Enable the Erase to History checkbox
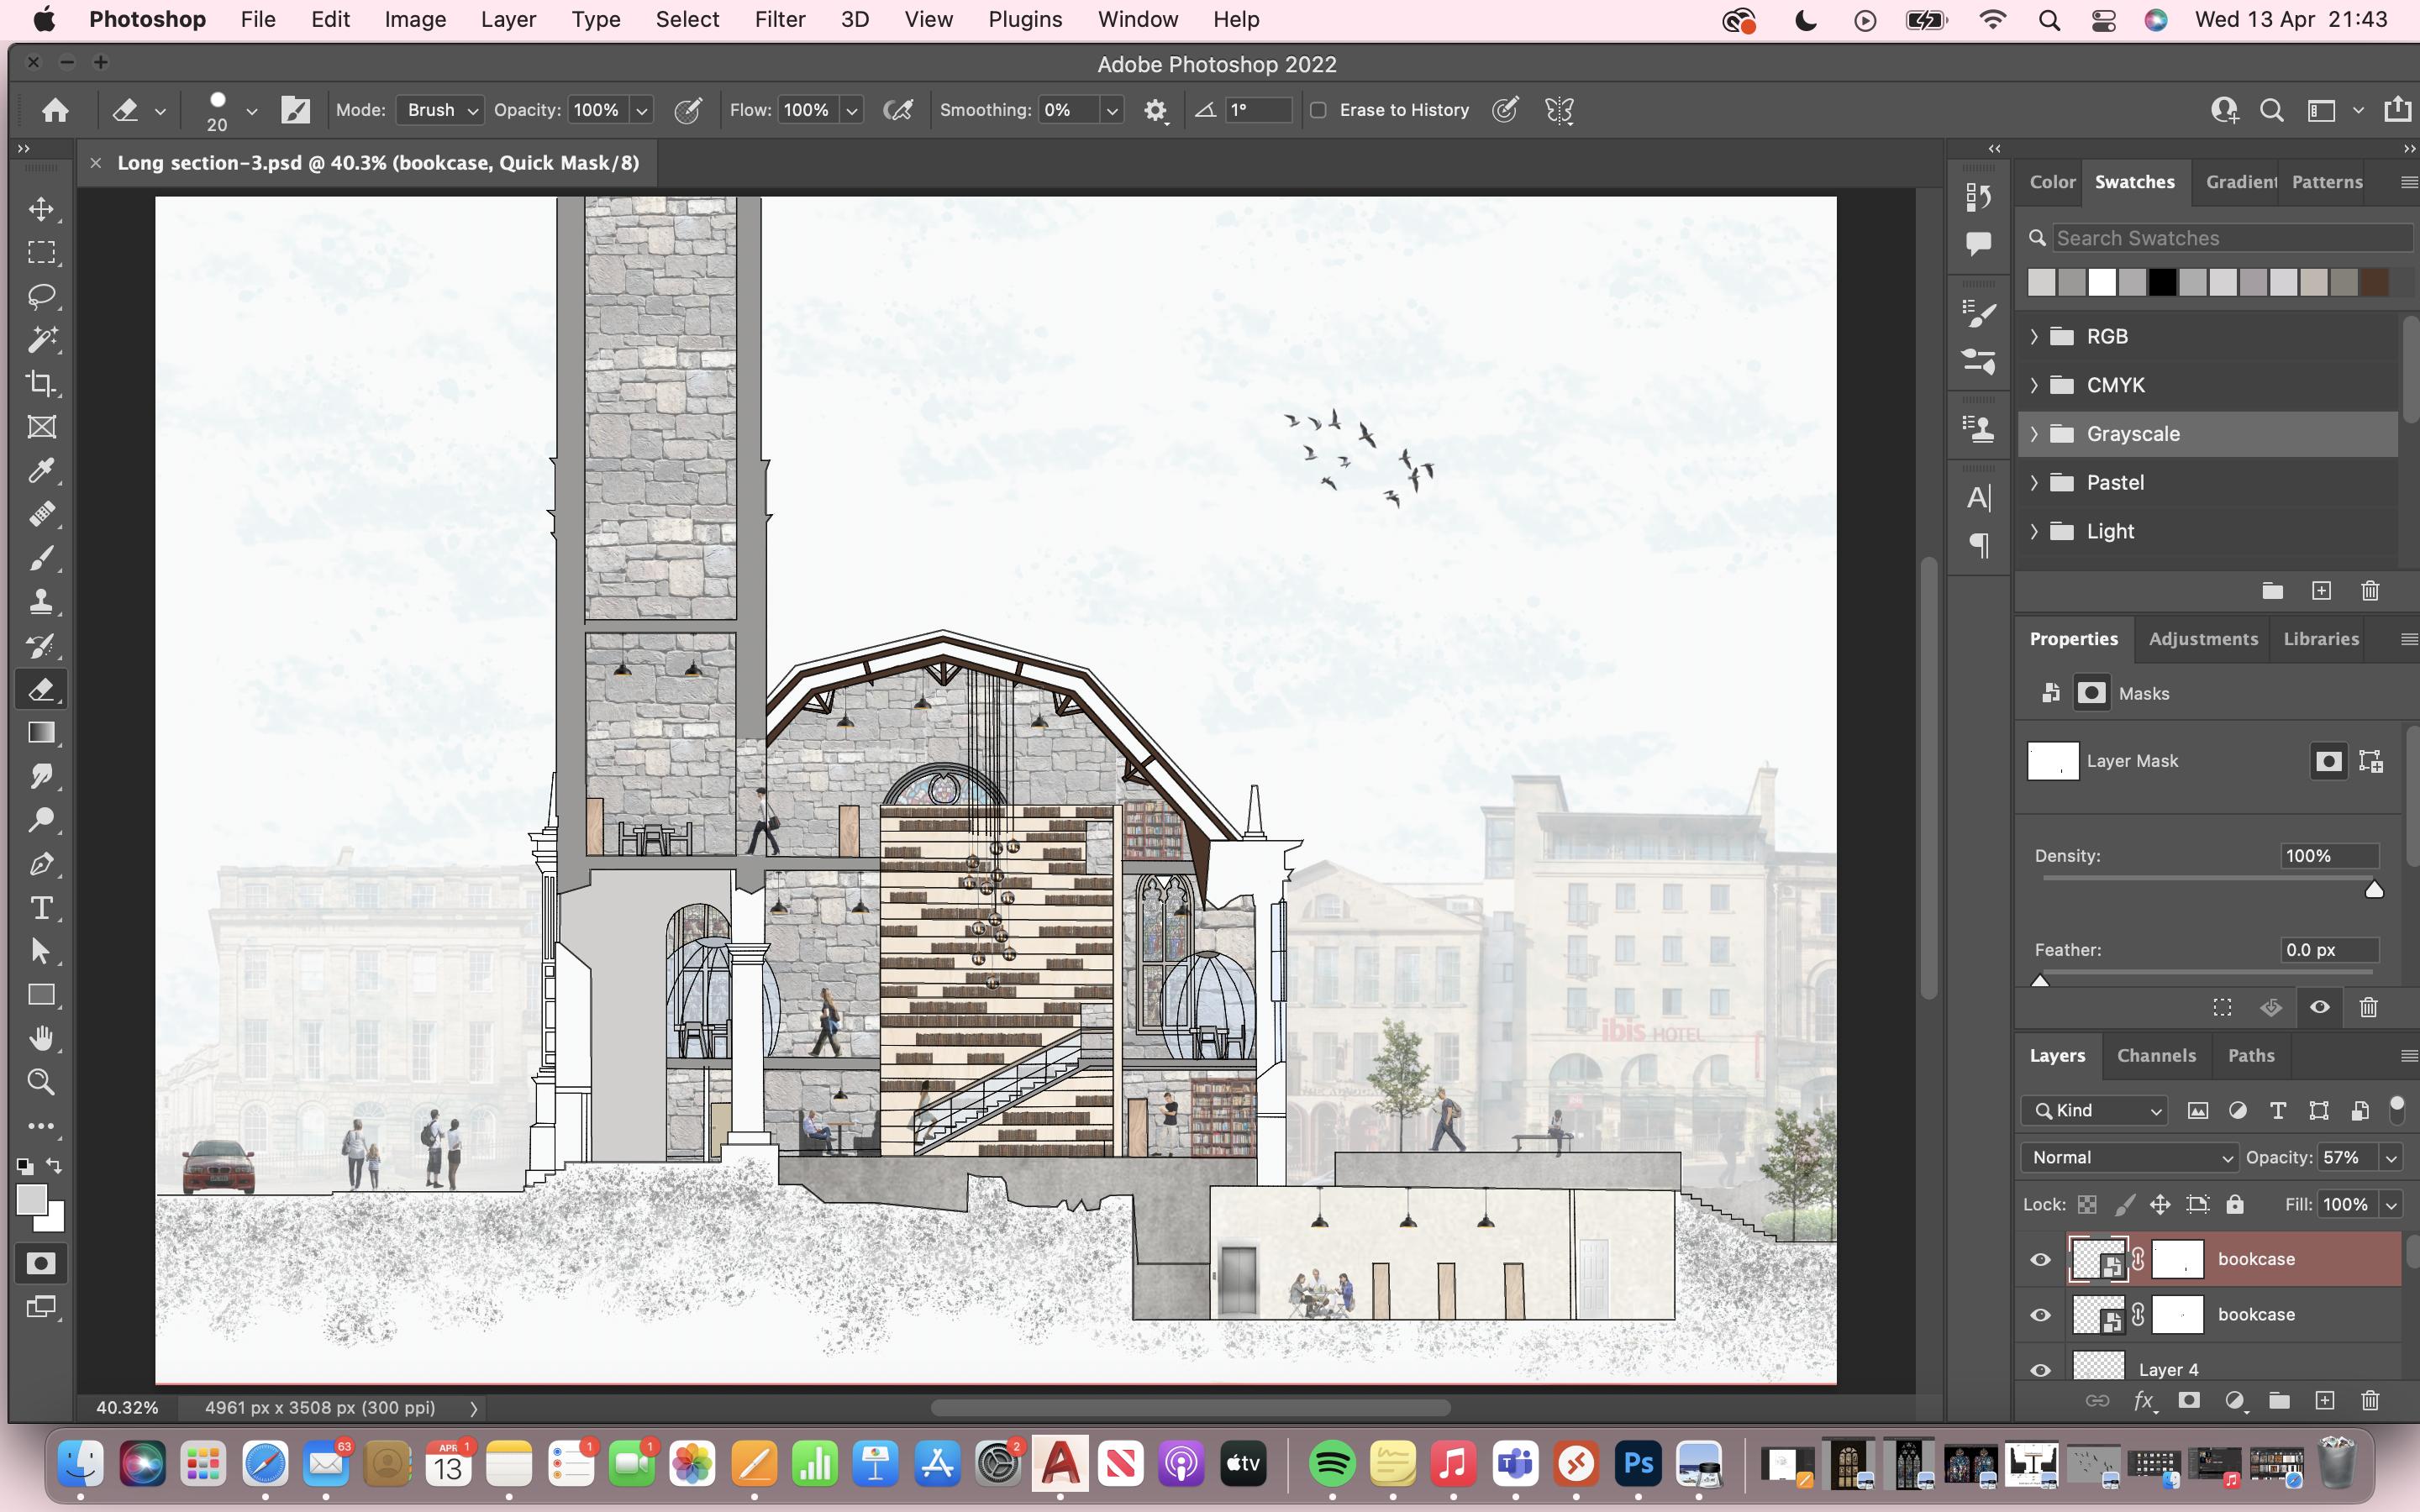 (1318, 110)
